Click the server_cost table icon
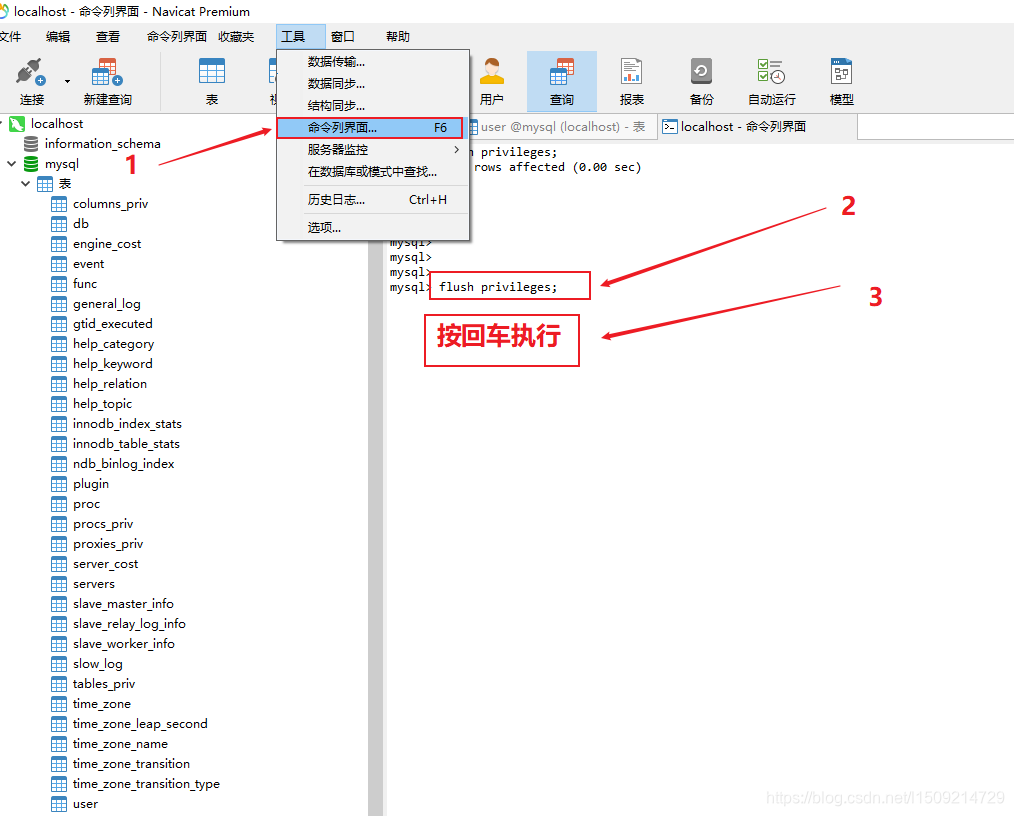Viewport: 1014px width, 816px height. click(x=59, y=564)
